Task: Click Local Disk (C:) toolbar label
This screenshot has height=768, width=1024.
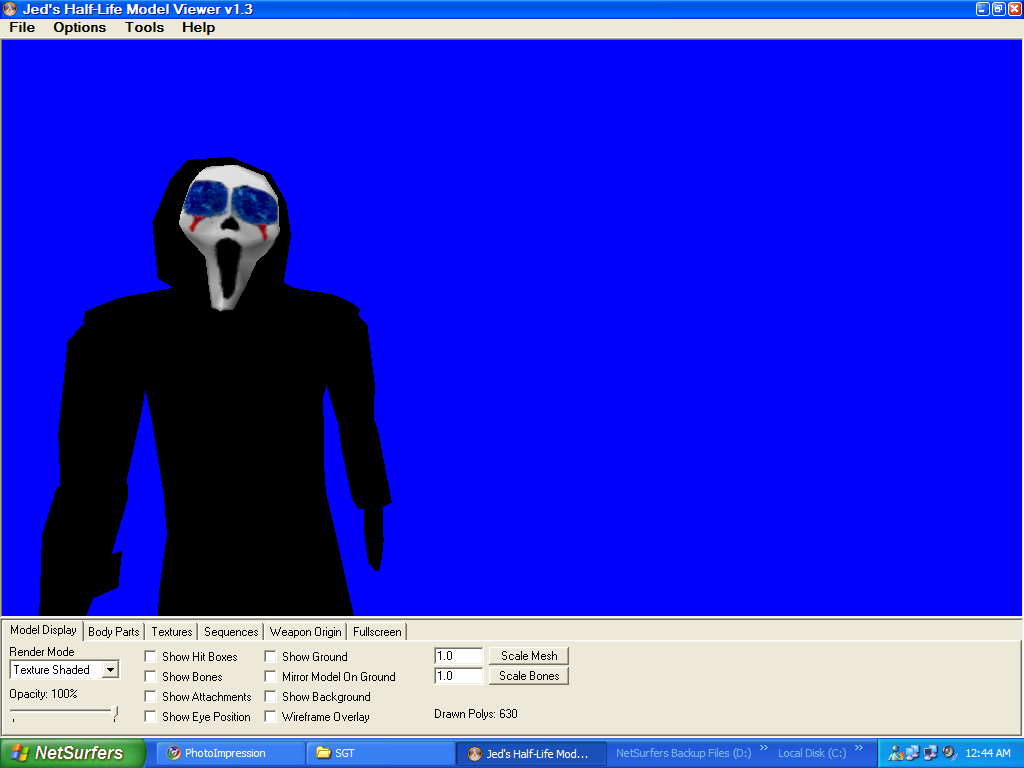Action: 812,753
